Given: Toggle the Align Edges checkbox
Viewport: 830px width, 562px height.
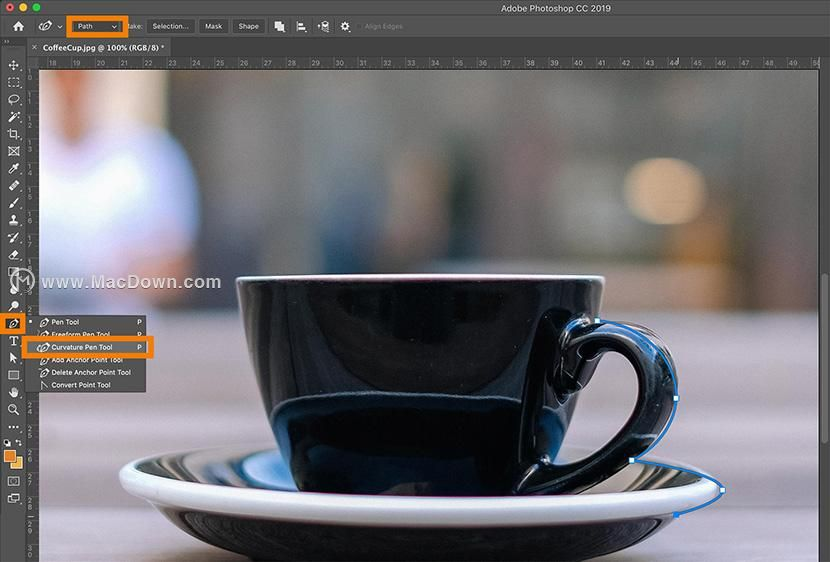Looking at the screenshot, I should (x=360, y=26).
